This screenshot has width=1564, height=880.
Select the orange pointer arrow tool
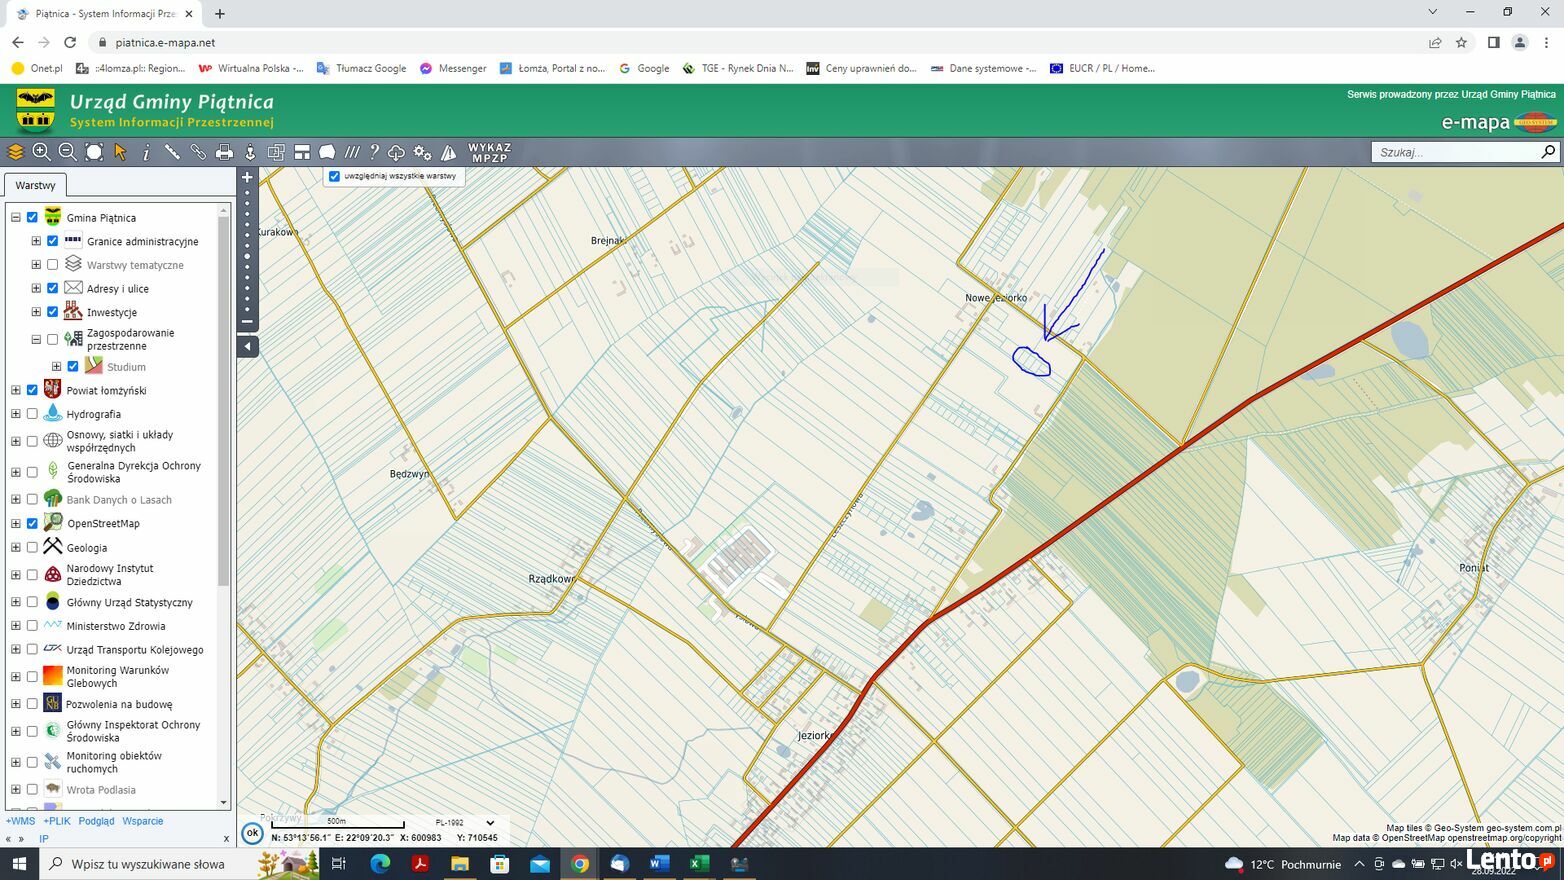pyautogui.click(x=120, y=152)
